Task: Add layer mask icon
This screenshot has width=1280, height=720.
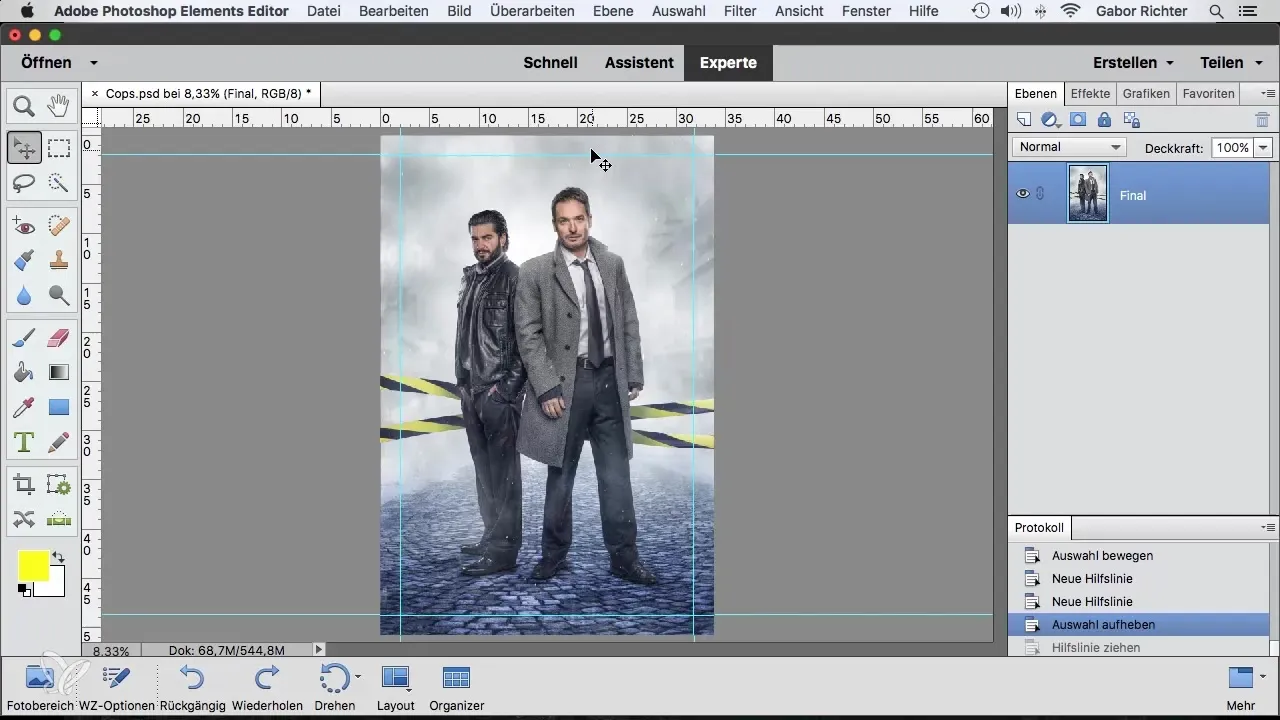Action: pos(1078,120)
